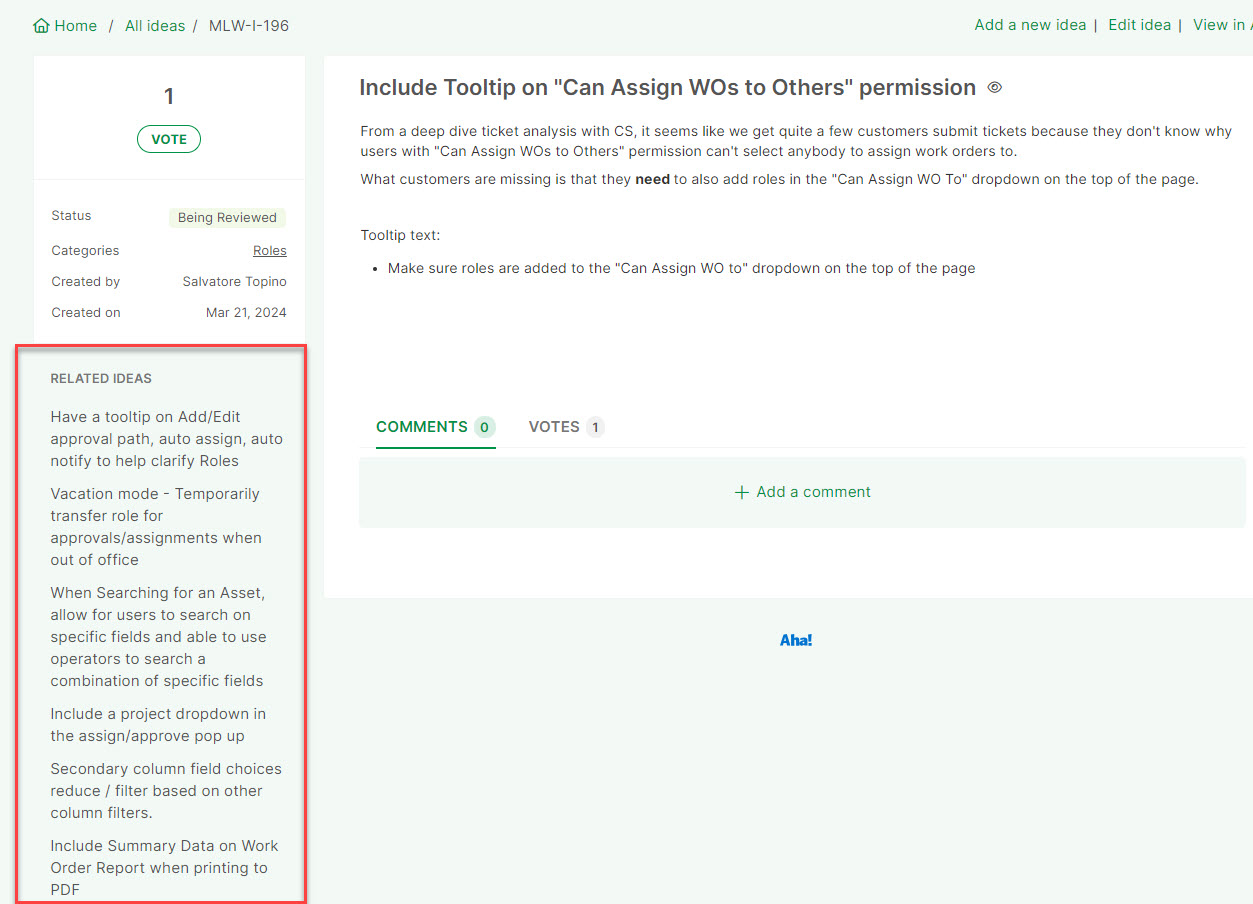
Task: Click the Created by label
Action: [85, 282]
